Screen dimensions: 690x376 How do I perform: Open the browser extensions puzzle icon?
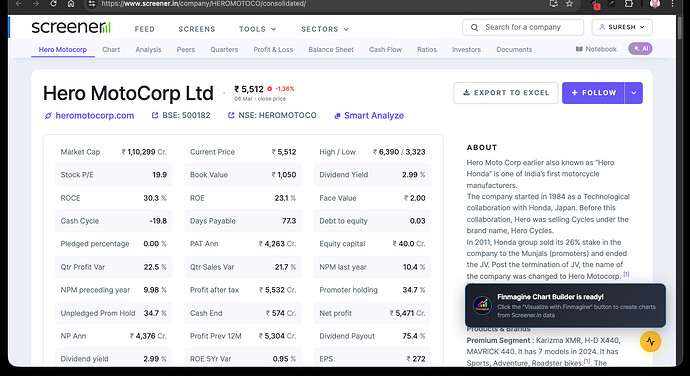tap(629, 4)
